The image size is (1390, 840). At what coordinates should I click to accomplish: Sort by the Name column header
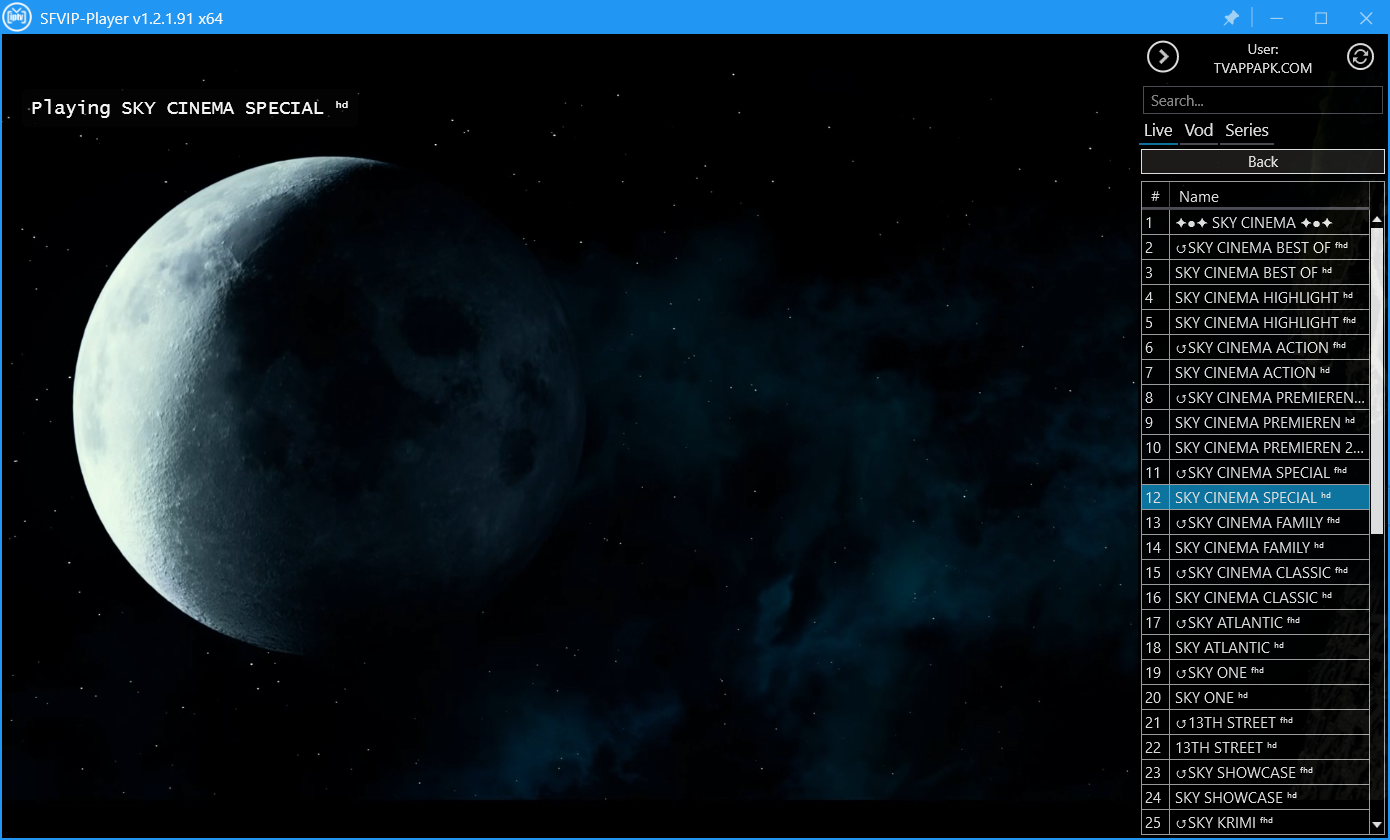(x=1269, y=196)
